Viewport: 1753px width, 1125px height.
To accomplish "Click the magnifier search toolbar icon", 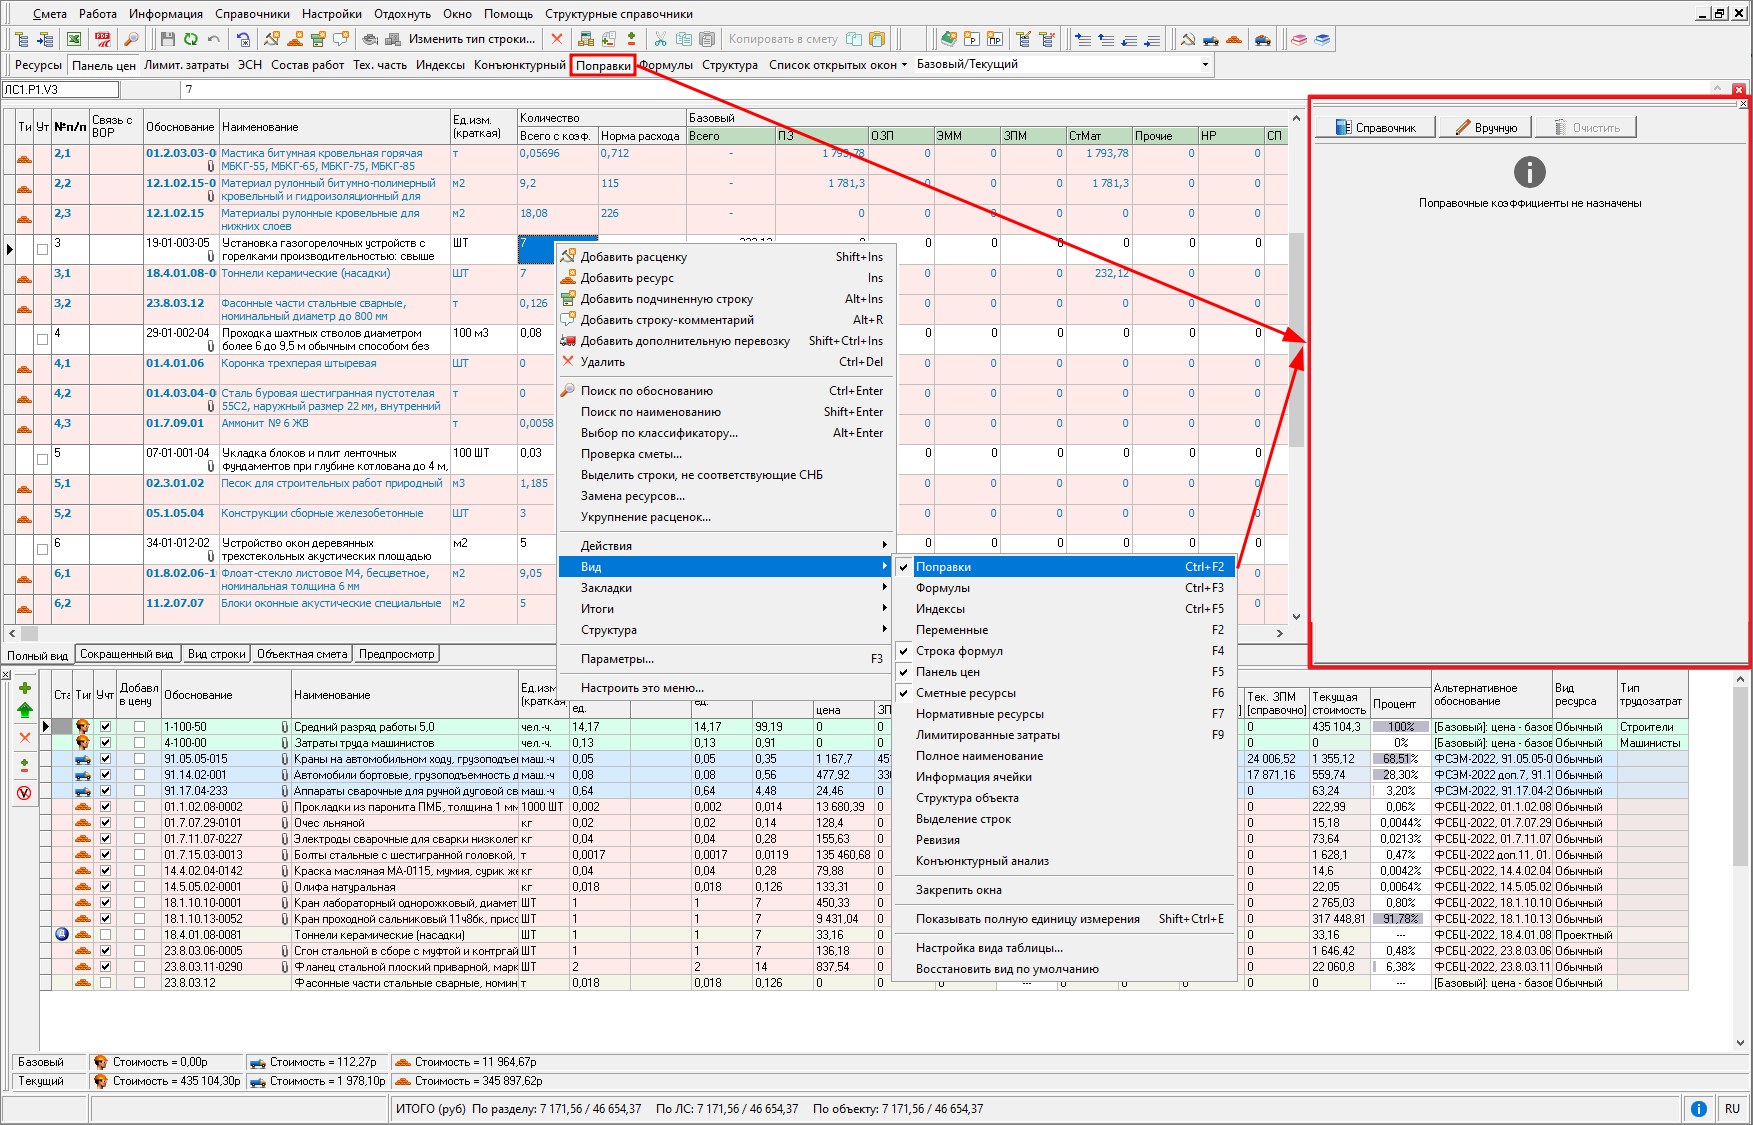I will [x=131, y=39].
